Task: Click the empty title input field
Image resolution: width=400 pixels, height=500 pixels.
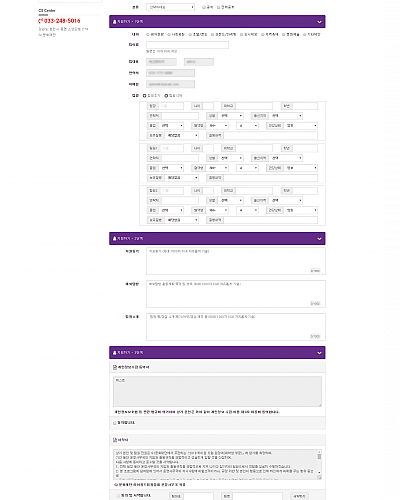Action: (187, 45)
